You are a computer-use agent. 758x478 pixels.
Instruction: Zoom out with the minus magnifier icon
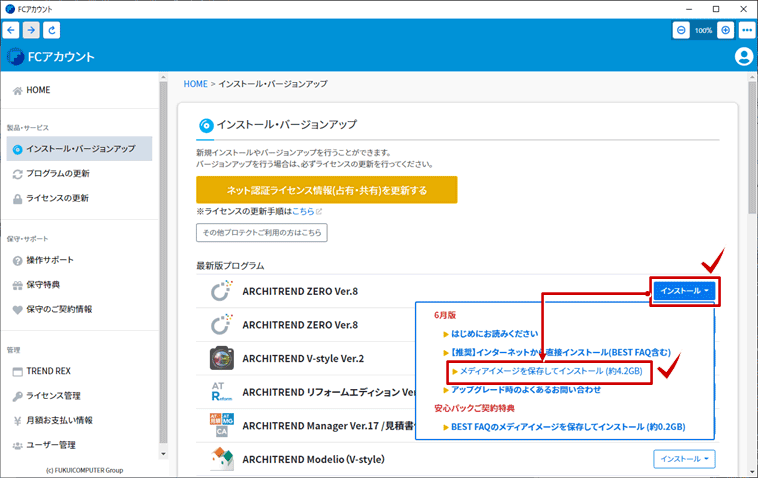pyautogui.click(x=681, y=30)
